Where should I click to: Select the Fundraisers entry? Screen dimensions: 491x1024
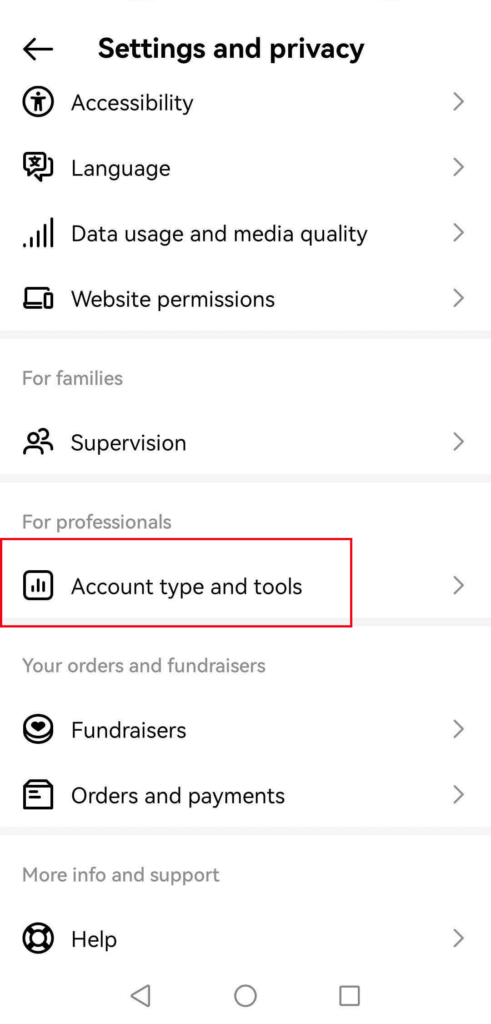pos(246,729)
